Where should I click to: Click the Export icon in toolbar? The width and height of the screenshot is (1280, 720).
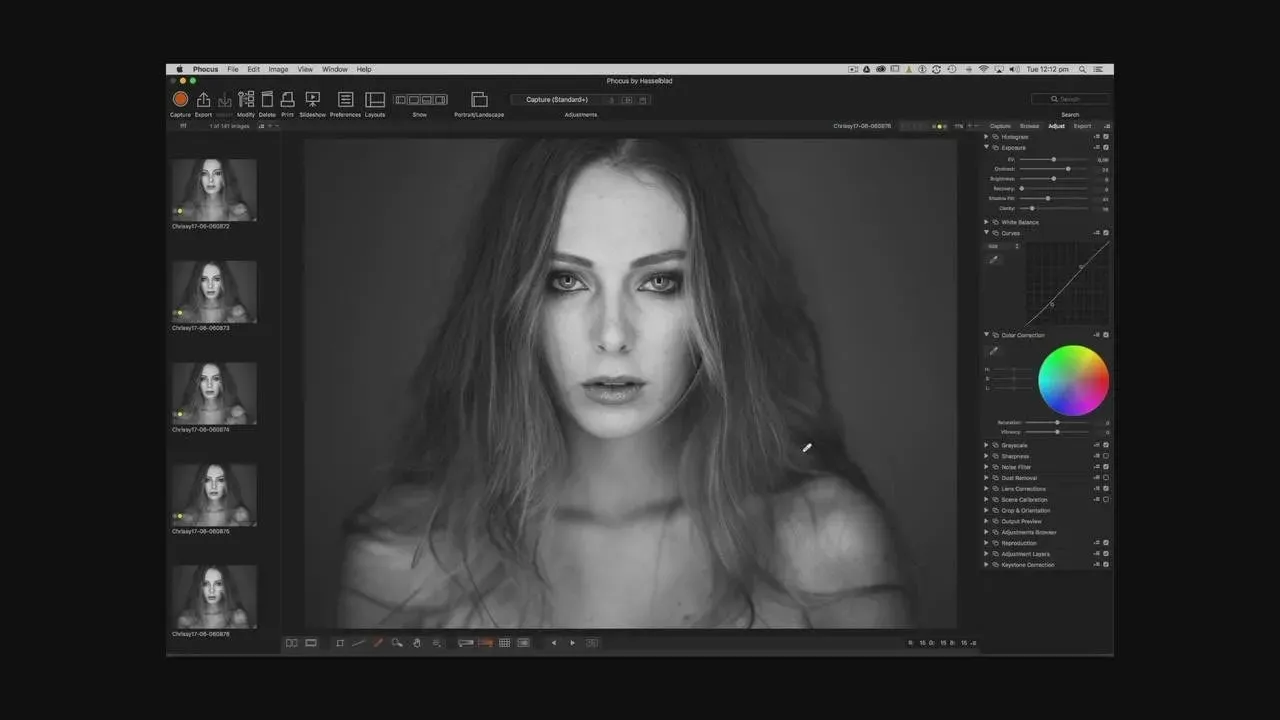(203, 99)
